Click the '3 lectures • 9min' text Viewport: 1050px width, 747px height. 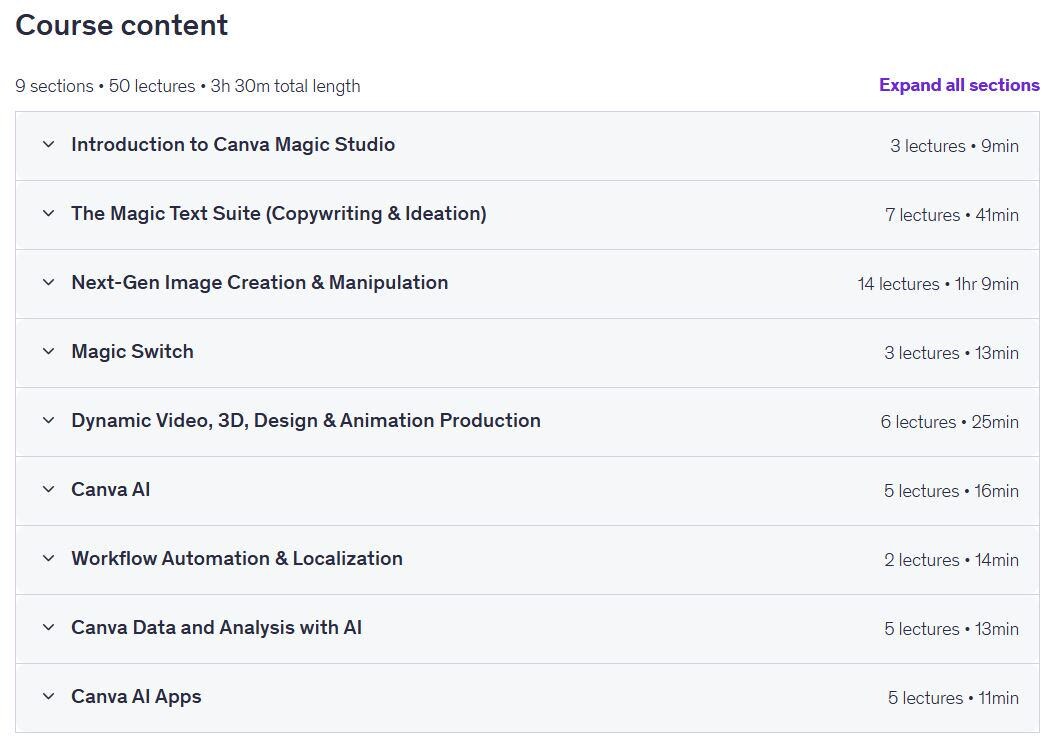954,146
